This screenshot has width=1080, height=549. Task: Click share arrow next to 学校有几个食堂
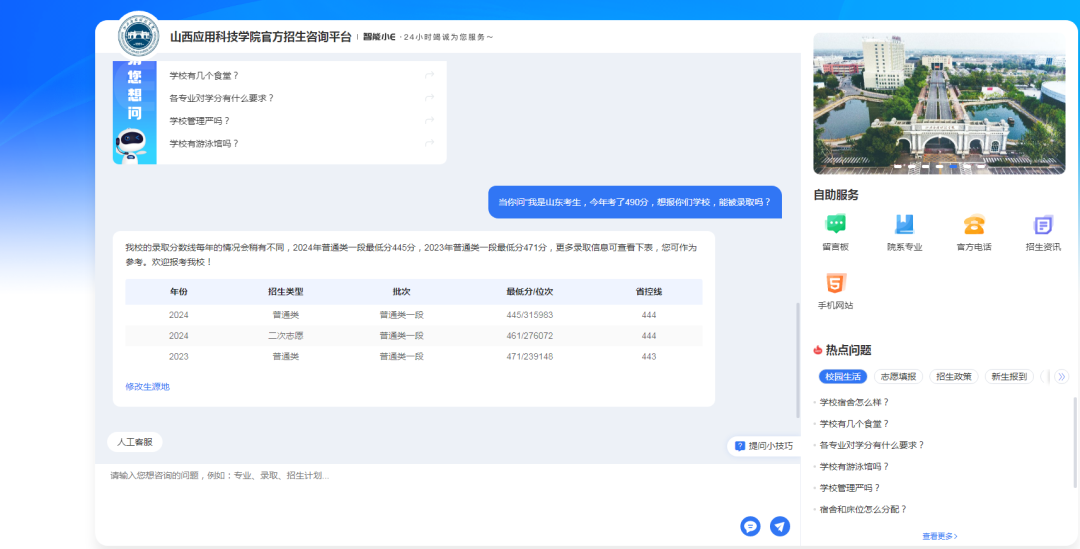[429, 75]
